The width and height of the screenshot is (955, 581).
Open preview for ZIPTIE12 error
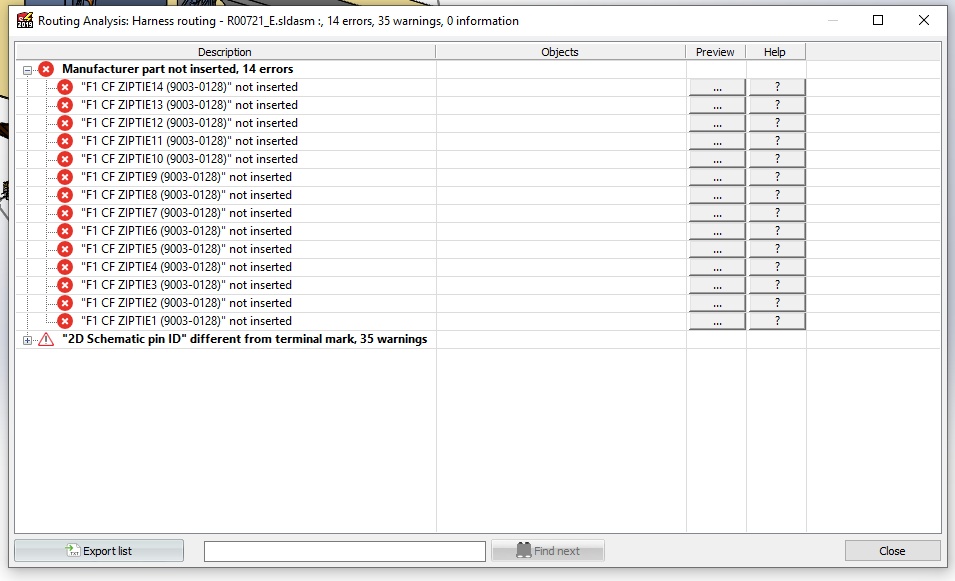(x=717, y=123)
